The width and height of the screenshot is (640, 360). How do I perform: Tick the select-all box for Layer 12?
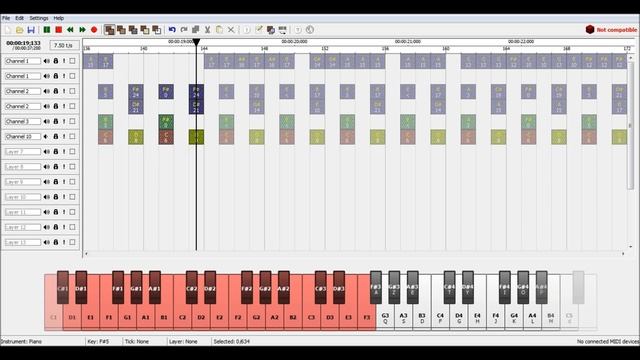72,227
